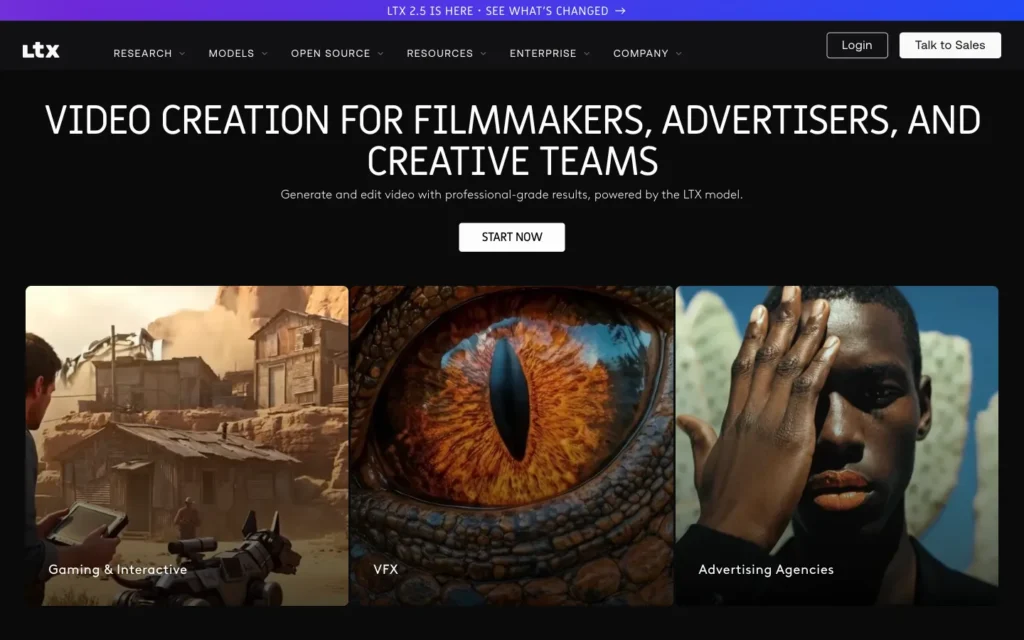Click the Talk to Sales button
This screenshot has height=640, width=1024.
(x=950, y=45)
